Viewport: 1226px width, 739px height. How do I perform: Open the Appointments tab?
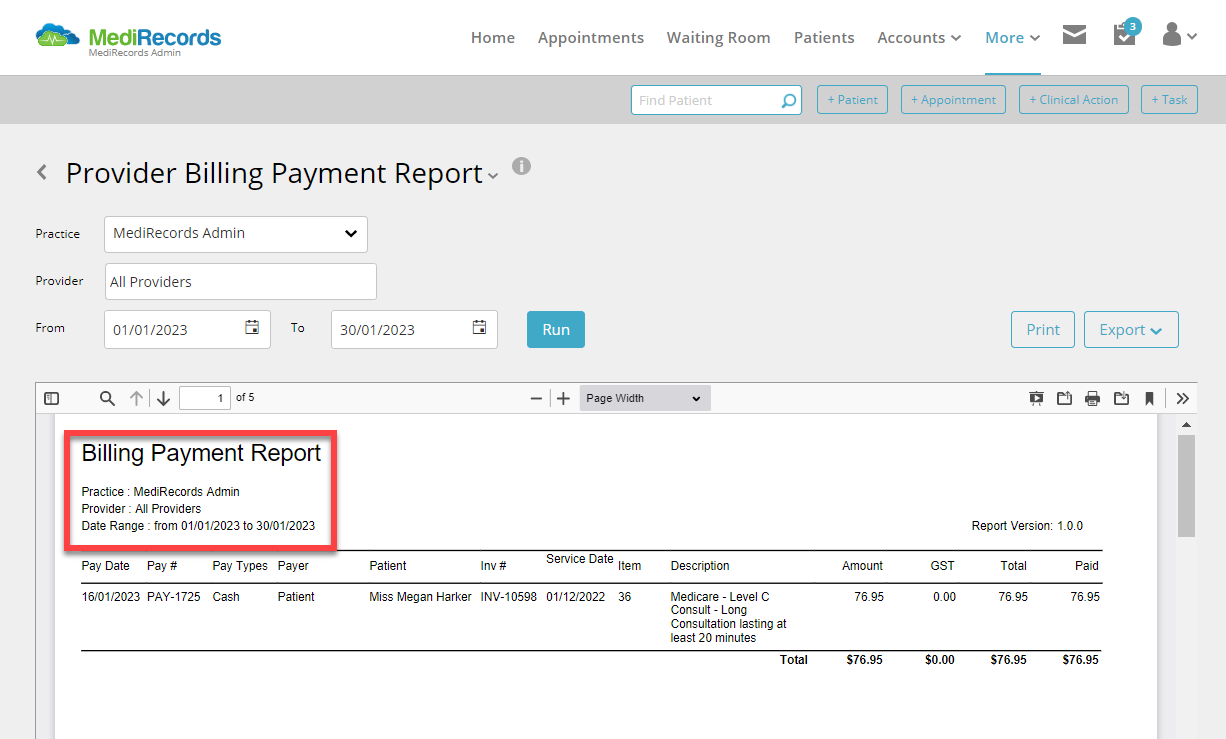[x=591, y=38]
